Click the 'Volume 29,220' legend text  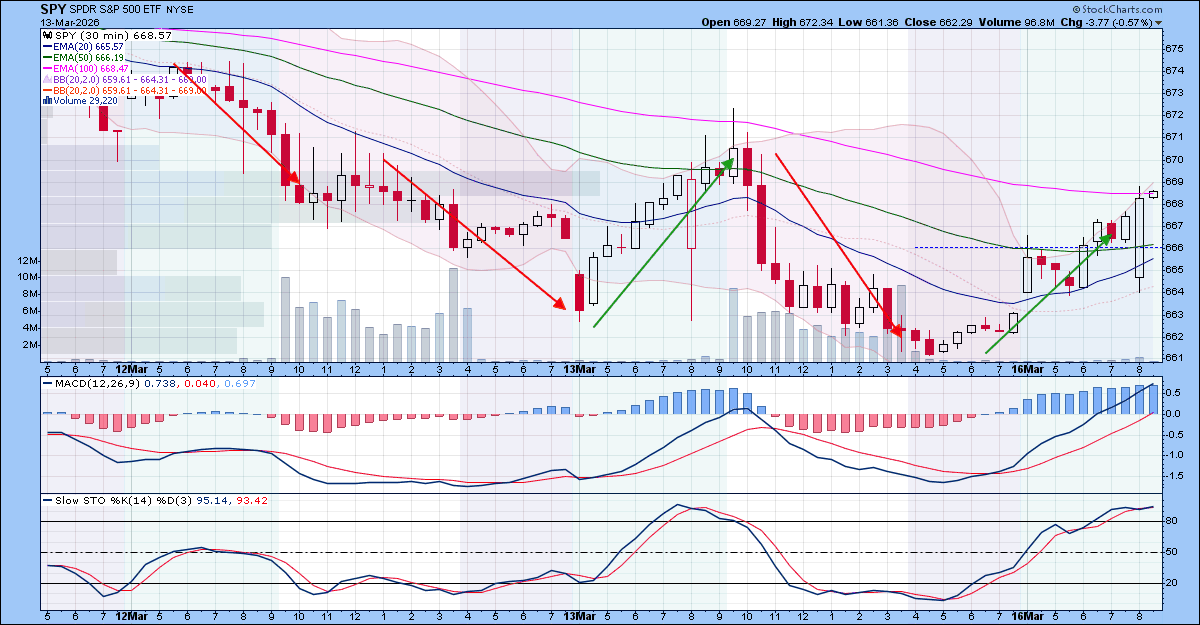[x=85, y=101]
